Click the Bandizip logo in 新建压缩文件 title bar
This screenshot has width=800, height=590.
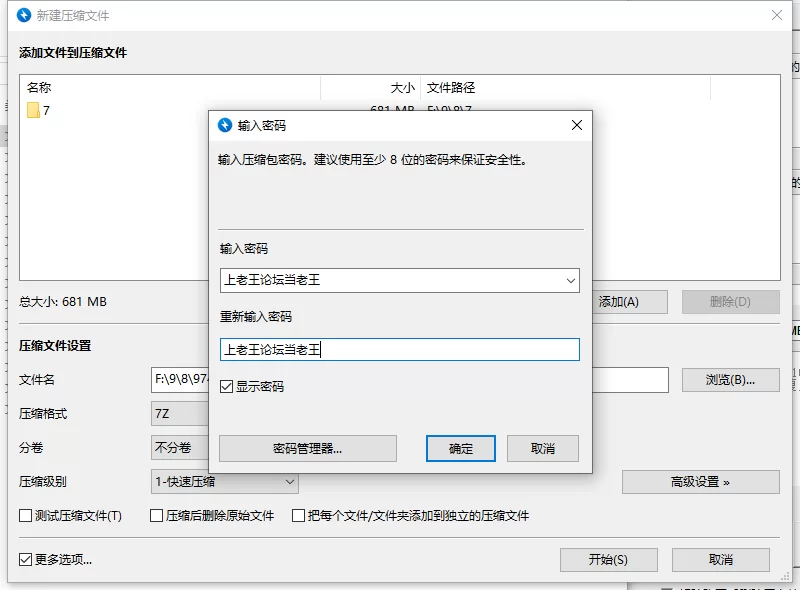pos(24,15)
